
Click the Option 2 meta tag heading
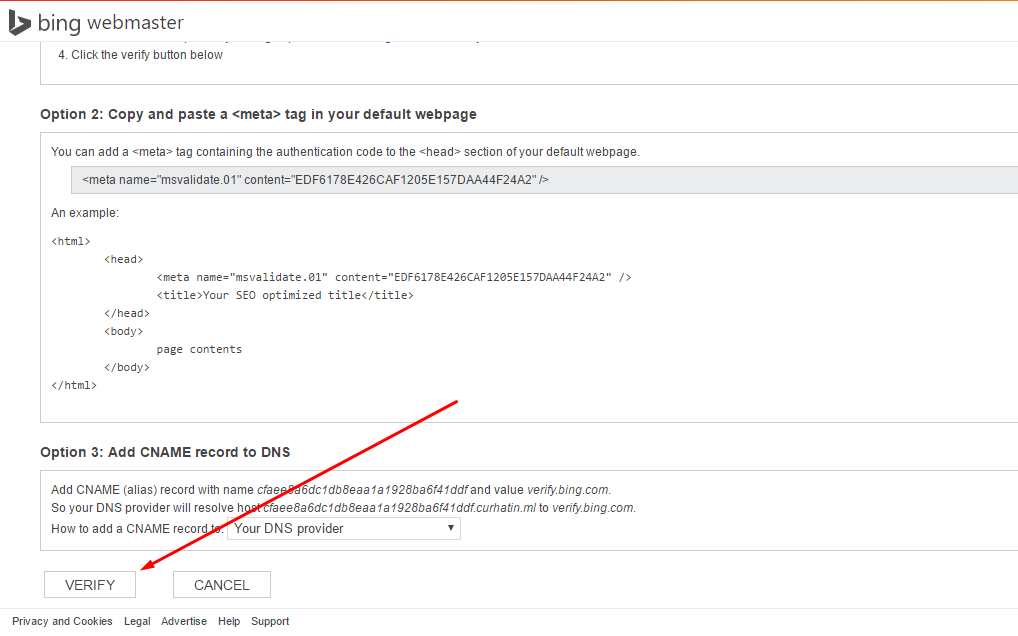258,114
